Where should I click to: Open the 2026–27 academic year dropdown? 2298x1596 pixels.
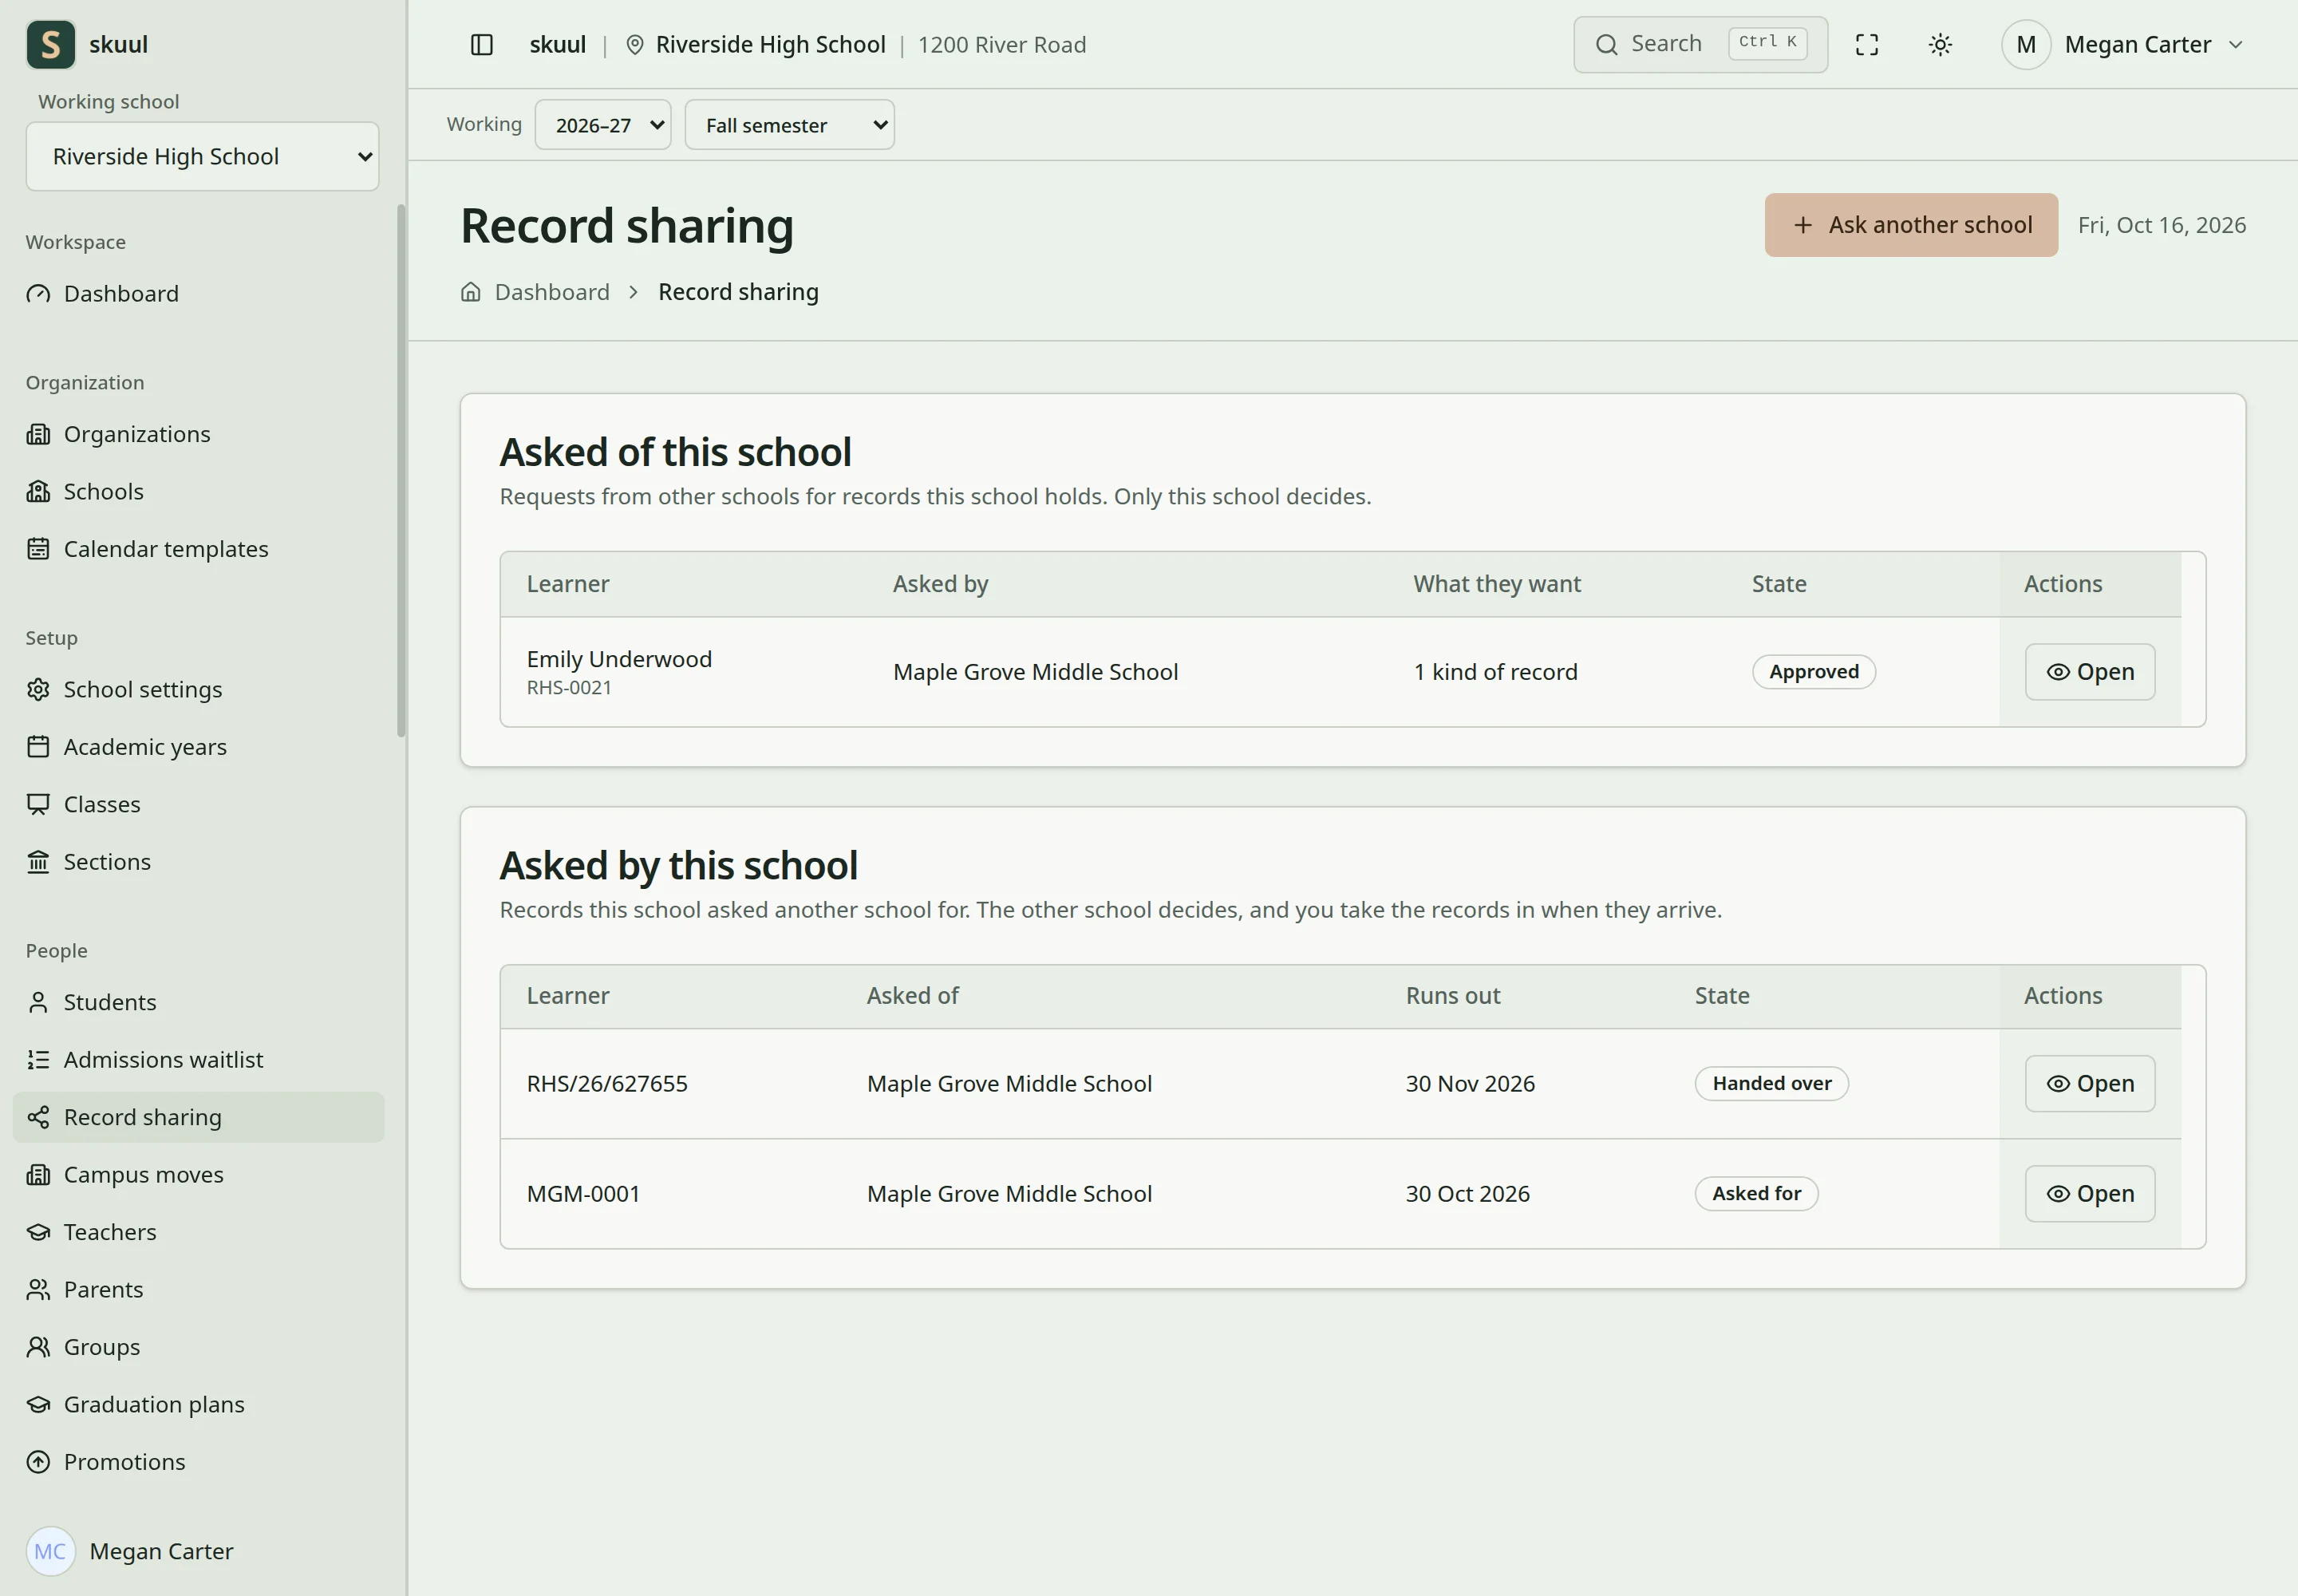click(603, 125)
